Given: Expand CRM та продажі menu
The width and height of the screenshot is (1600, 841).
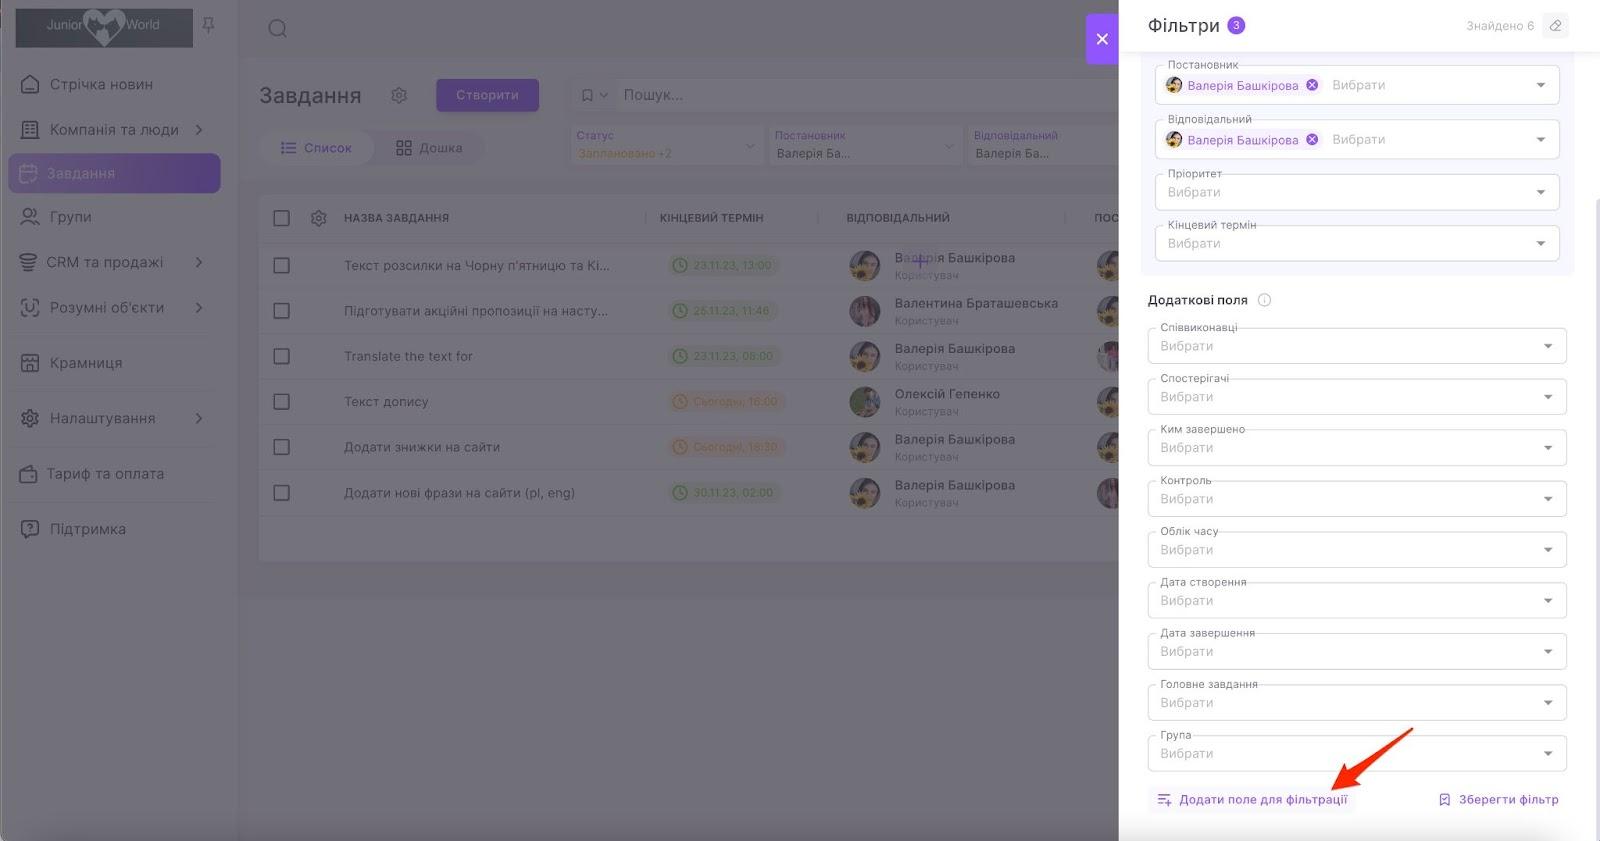Looking at the screenshot, I should click(113, 262).
